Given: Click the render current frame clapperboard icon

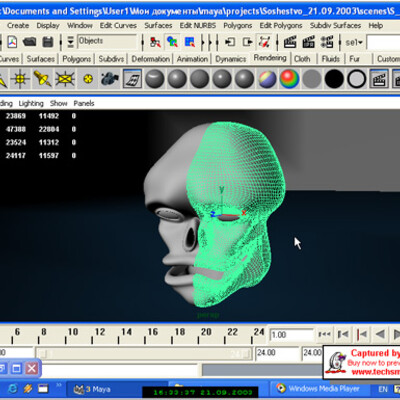Looking at the screenshot, I should 290,42.
